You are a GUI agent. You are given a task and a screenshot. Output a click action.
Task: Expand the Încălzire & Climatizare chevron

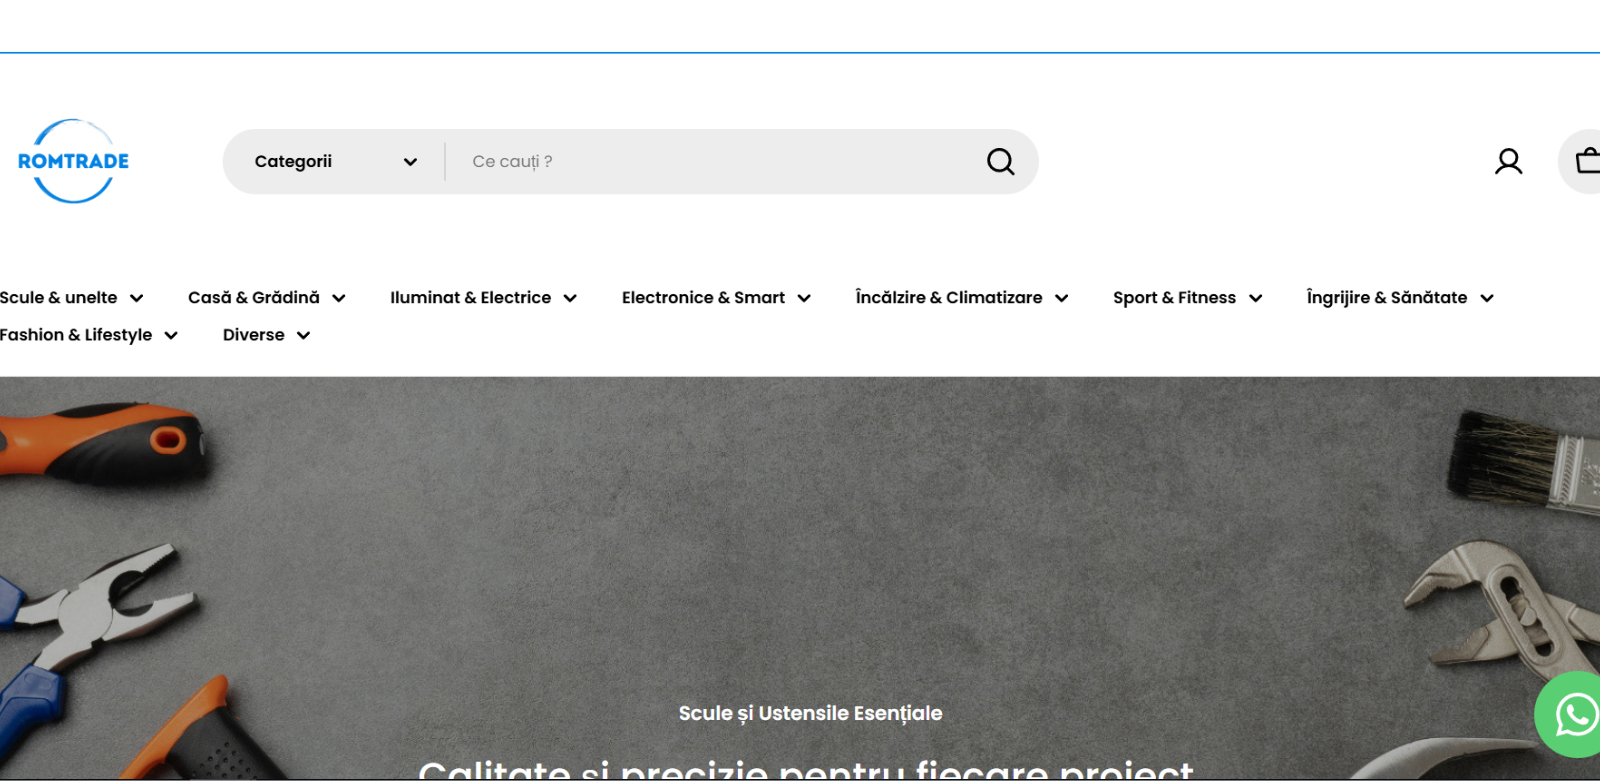[1062, 298]
